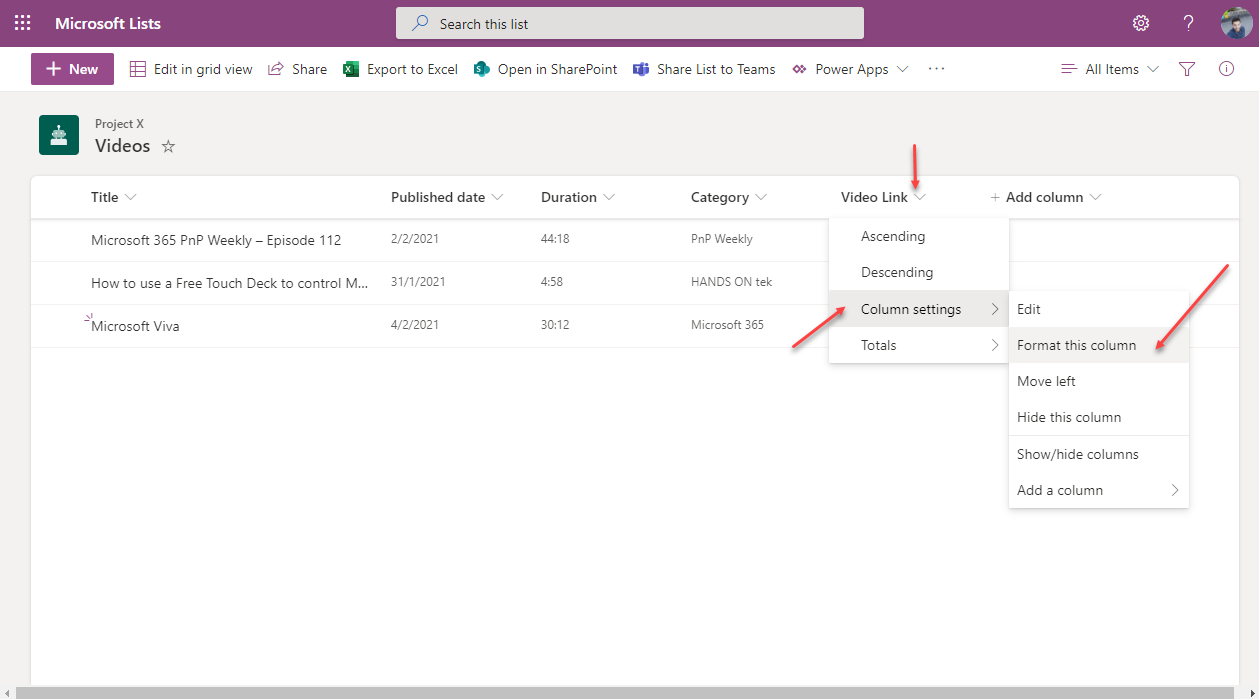This screenshot has height=699, width=1259.
Task: Open the Add column dropdown
Action: pos(1046,197)
